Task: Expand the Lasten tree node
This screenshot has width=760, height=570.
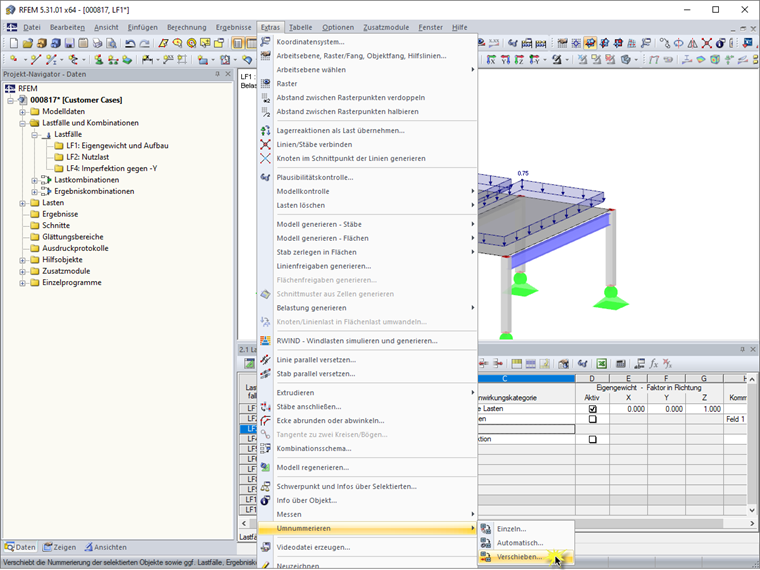Action: (22, 203)
